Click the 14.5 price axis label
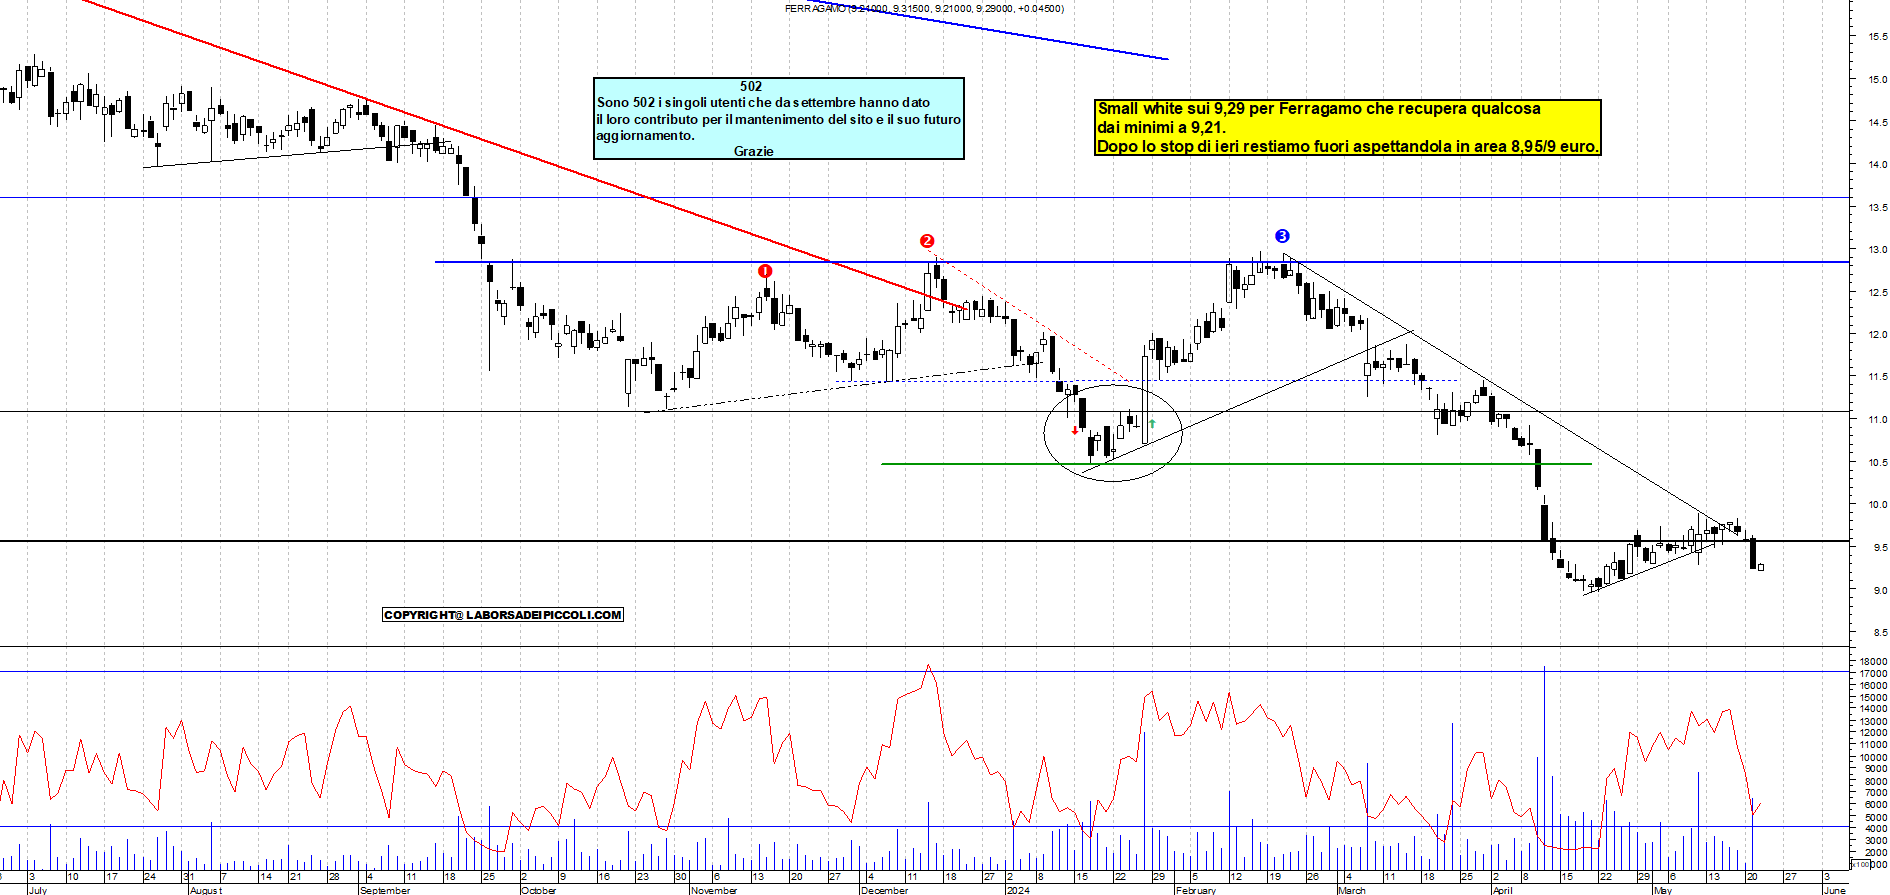1890x895 pixels. point(1877,122)
